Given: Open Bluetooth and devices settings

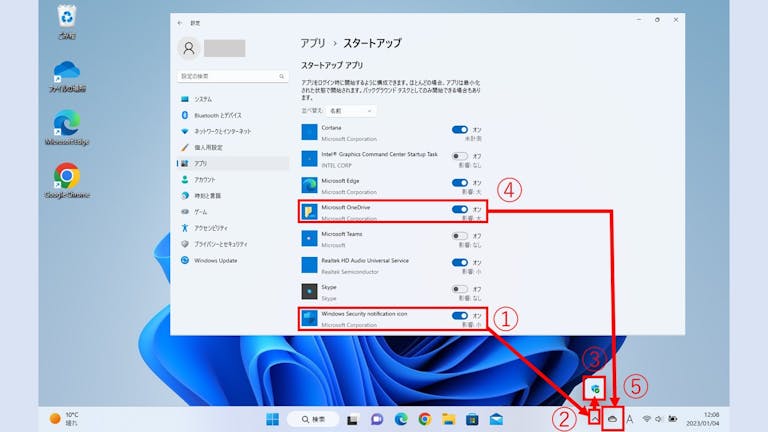Looking at the screenshot, I should [233, 116].
